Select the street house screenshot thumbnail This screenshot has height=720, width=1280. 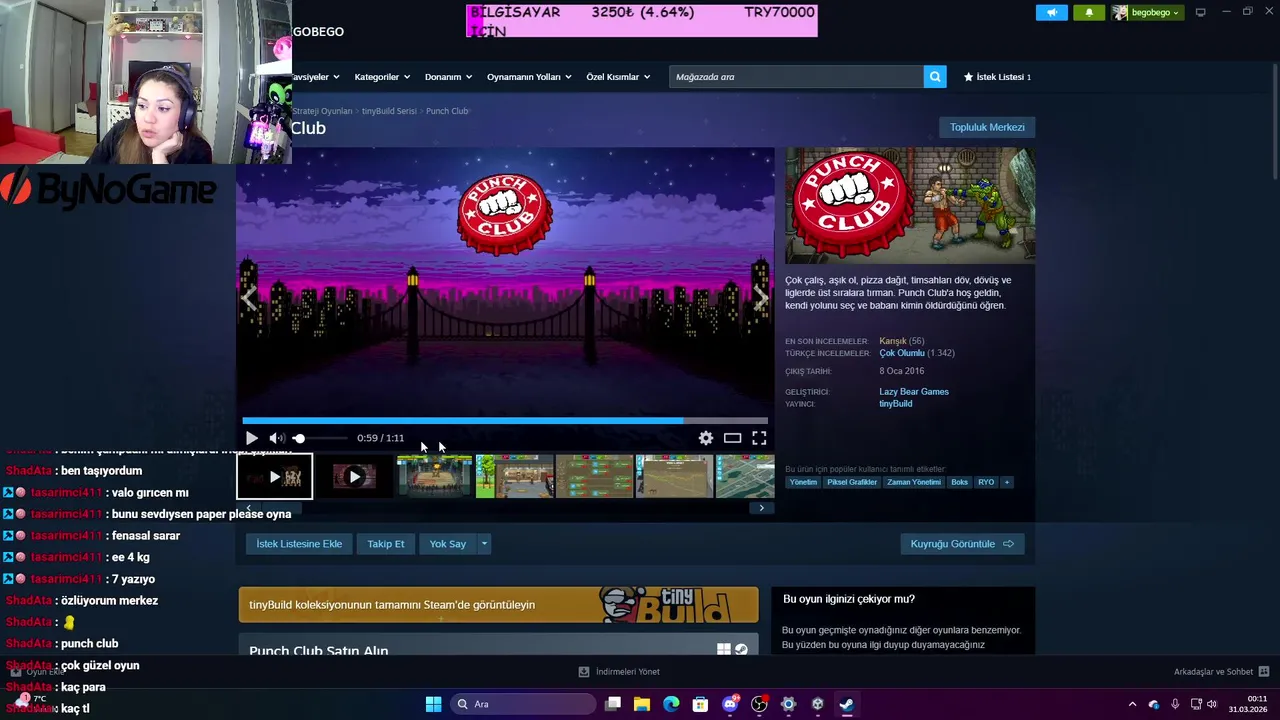pyautogui.click(x=515, y=477)
